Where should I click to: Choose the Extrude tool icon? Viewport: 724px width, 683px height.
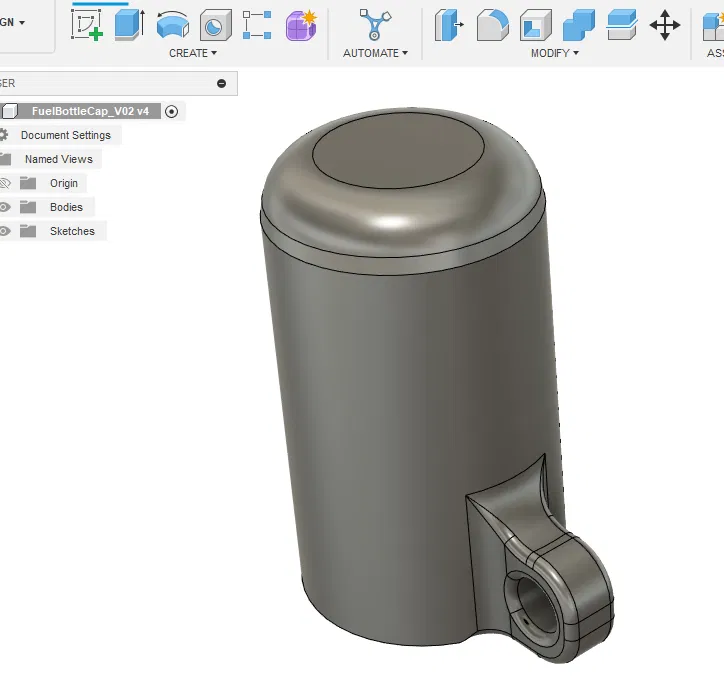click(x=129, y=25)
